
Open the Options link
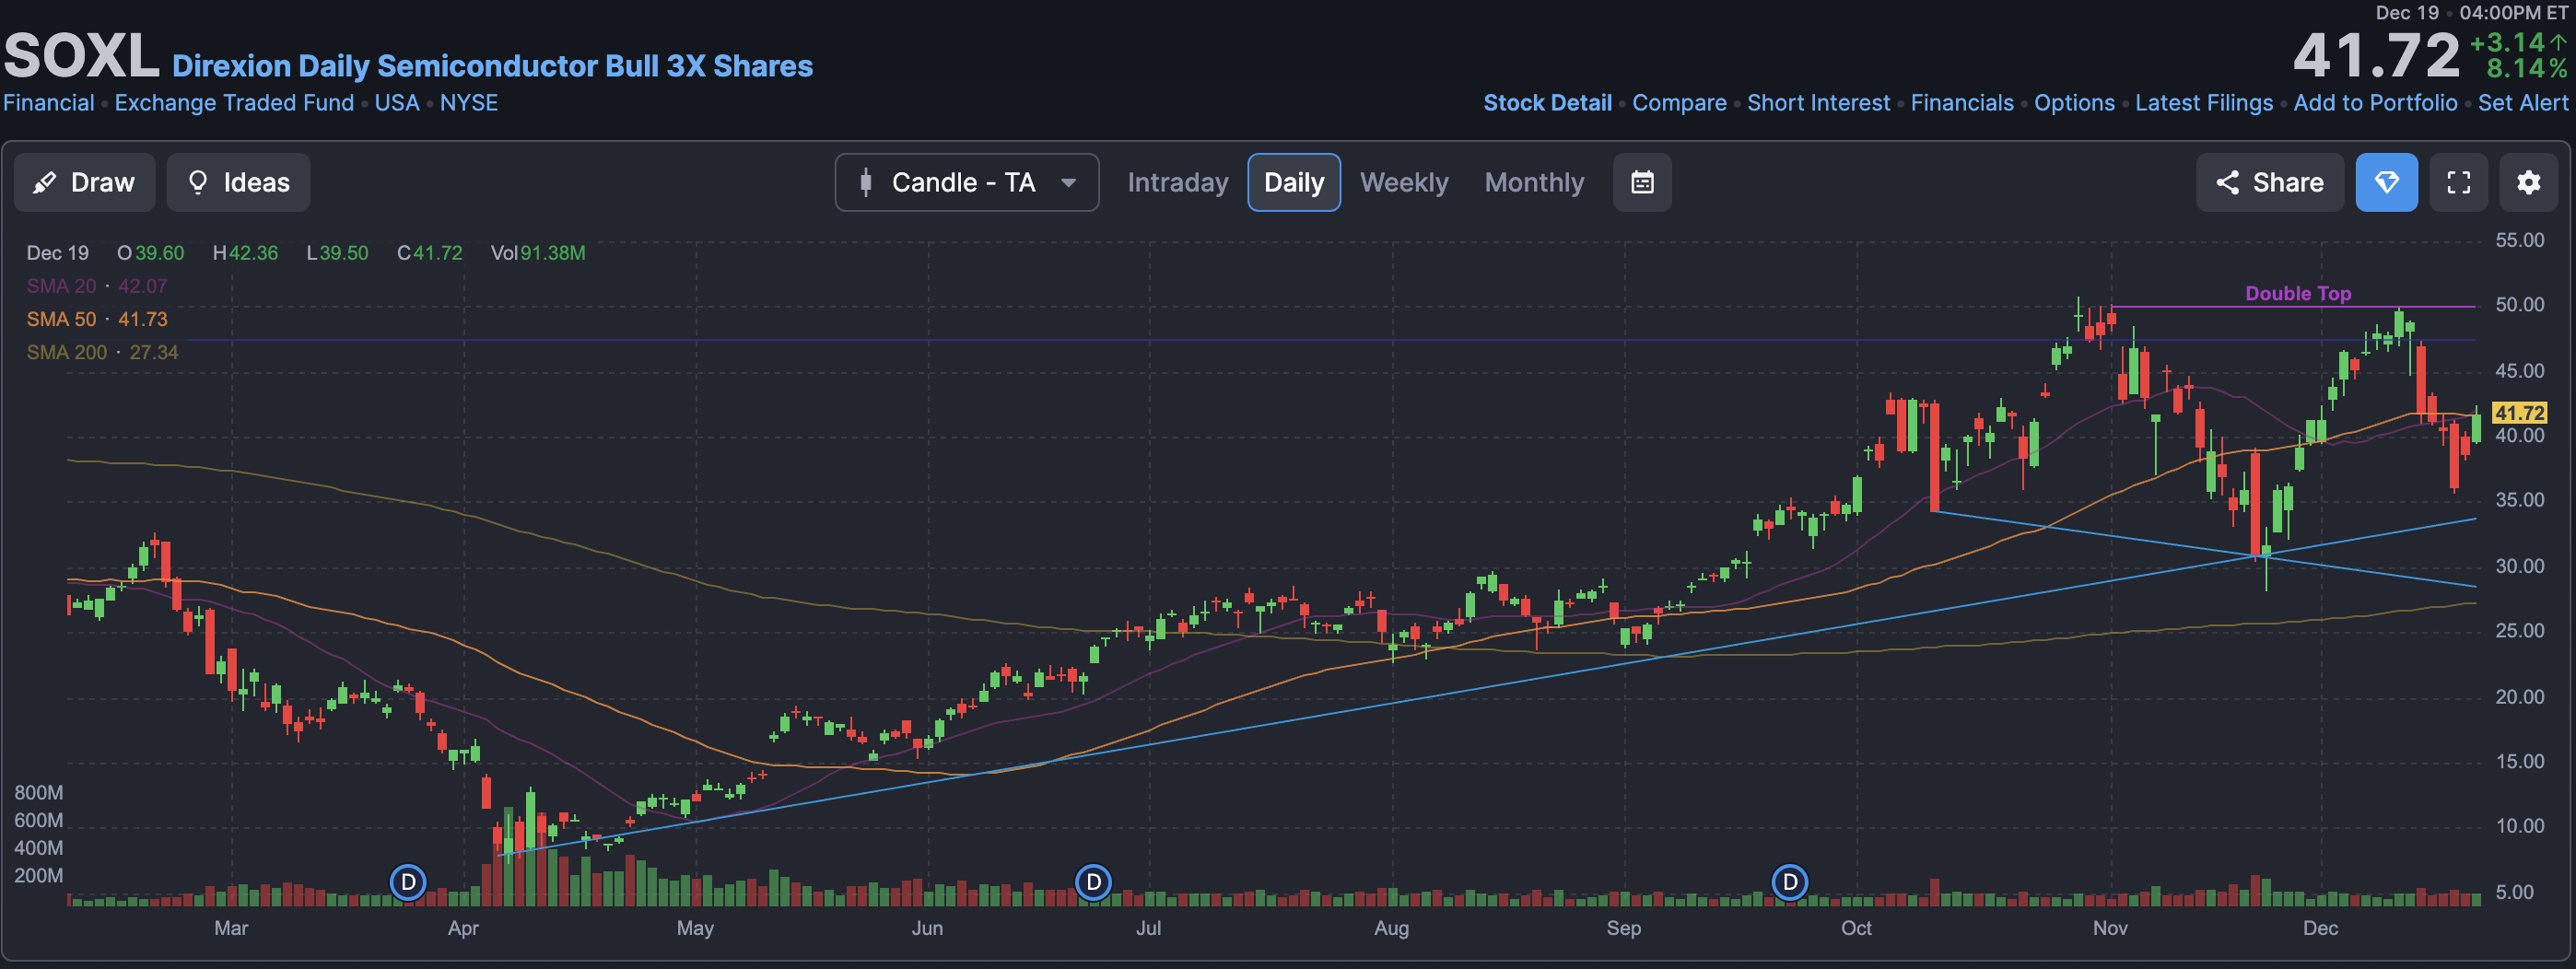coord(2074,103)
